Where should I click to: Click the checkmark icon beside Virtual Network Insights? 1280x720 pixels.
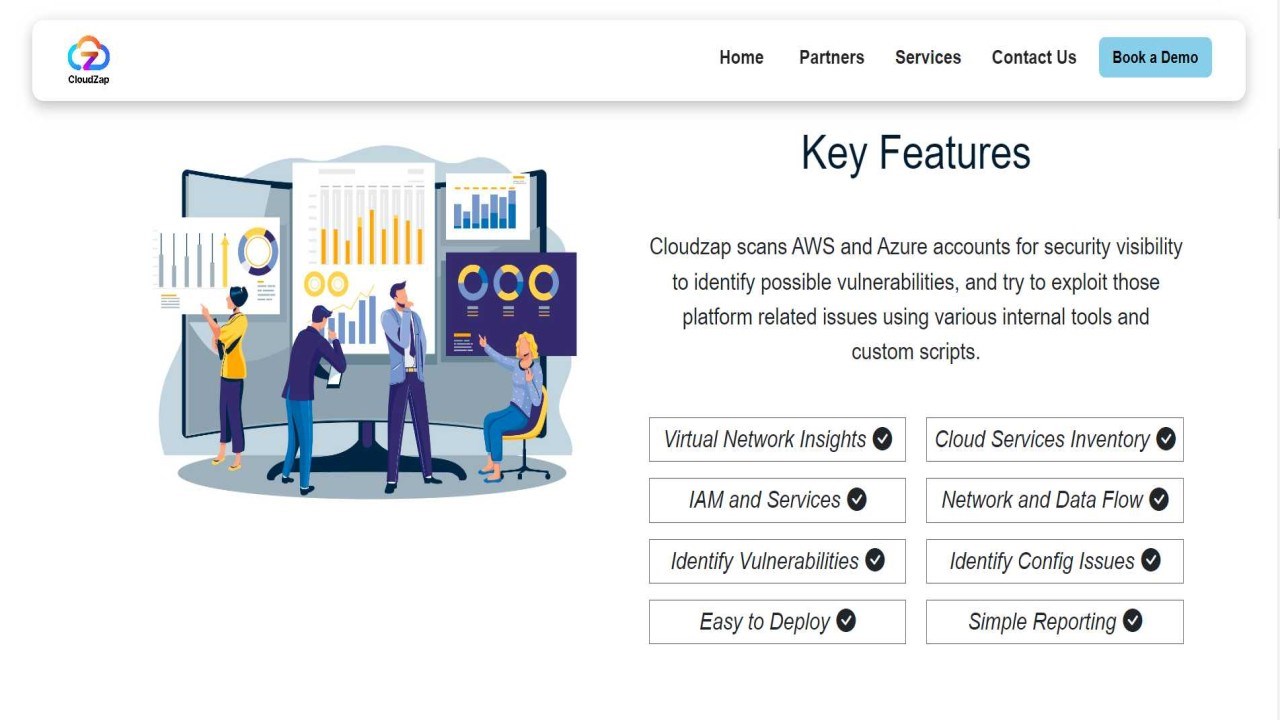882,439
